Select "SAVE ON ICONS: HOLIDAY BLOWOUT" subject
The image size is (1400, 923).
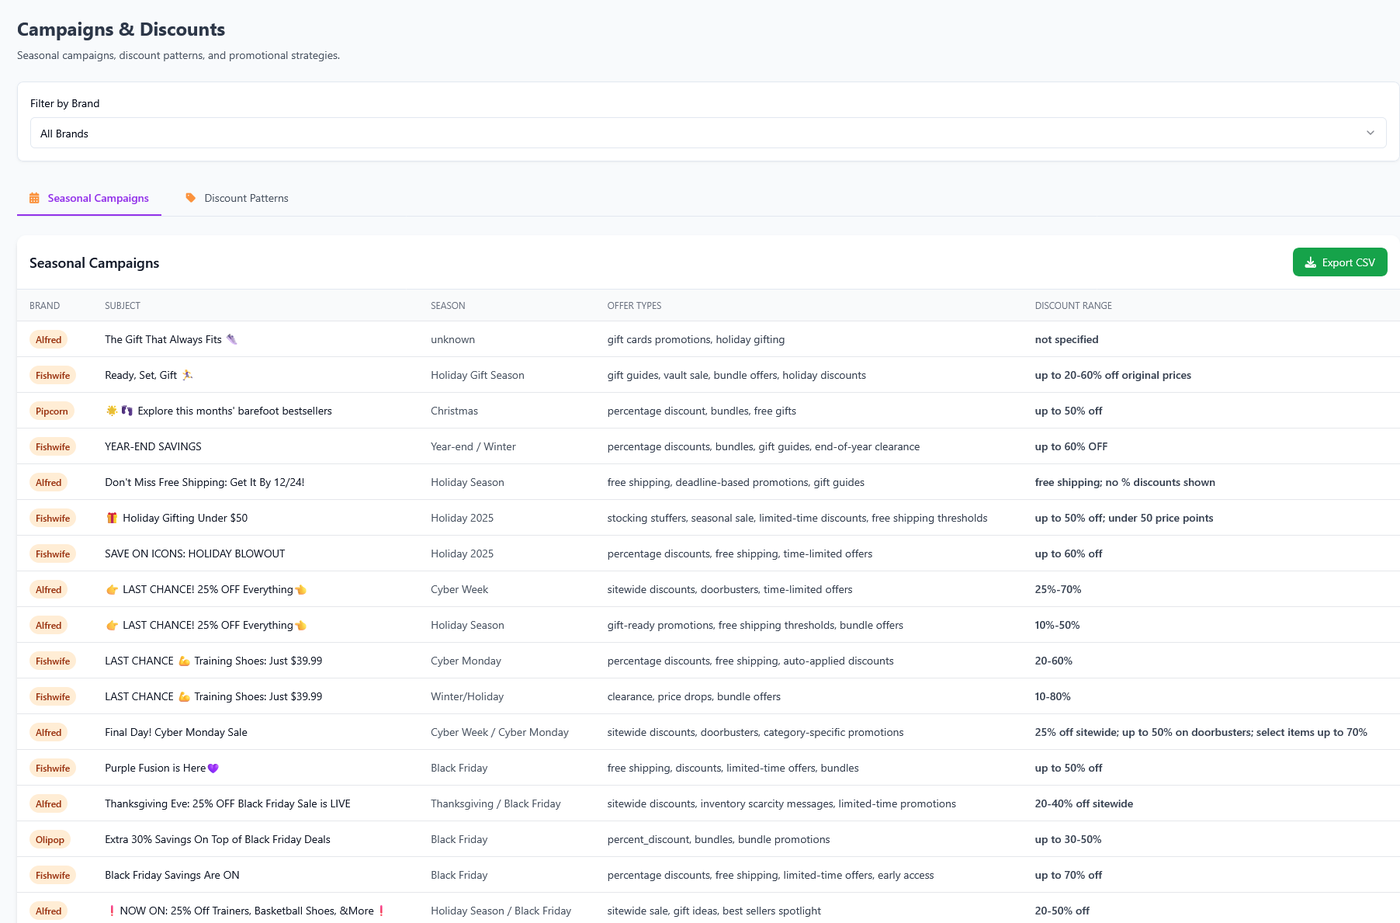(195, 554)
